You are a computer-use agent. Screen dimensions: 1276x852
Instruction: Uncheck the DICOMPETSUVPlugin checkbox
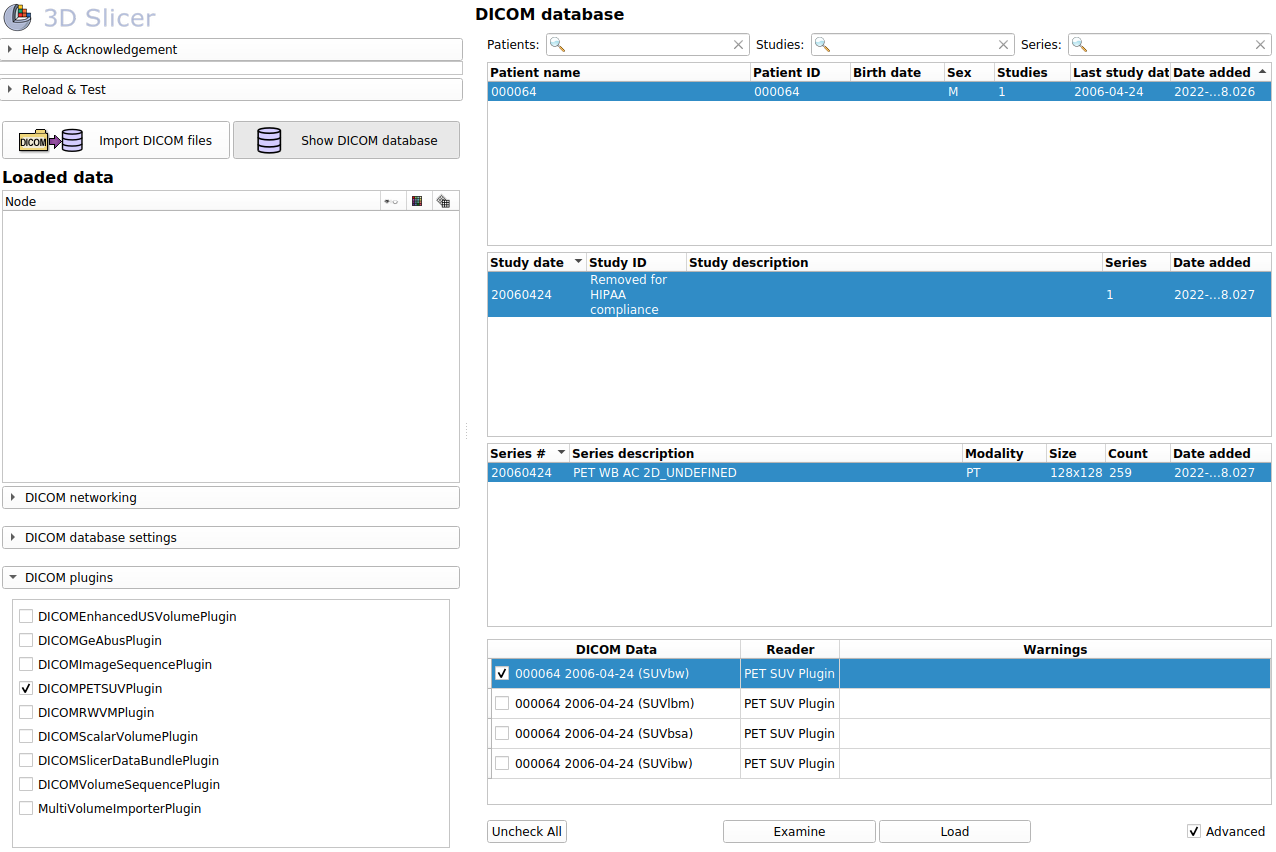[x=26, y=689]
